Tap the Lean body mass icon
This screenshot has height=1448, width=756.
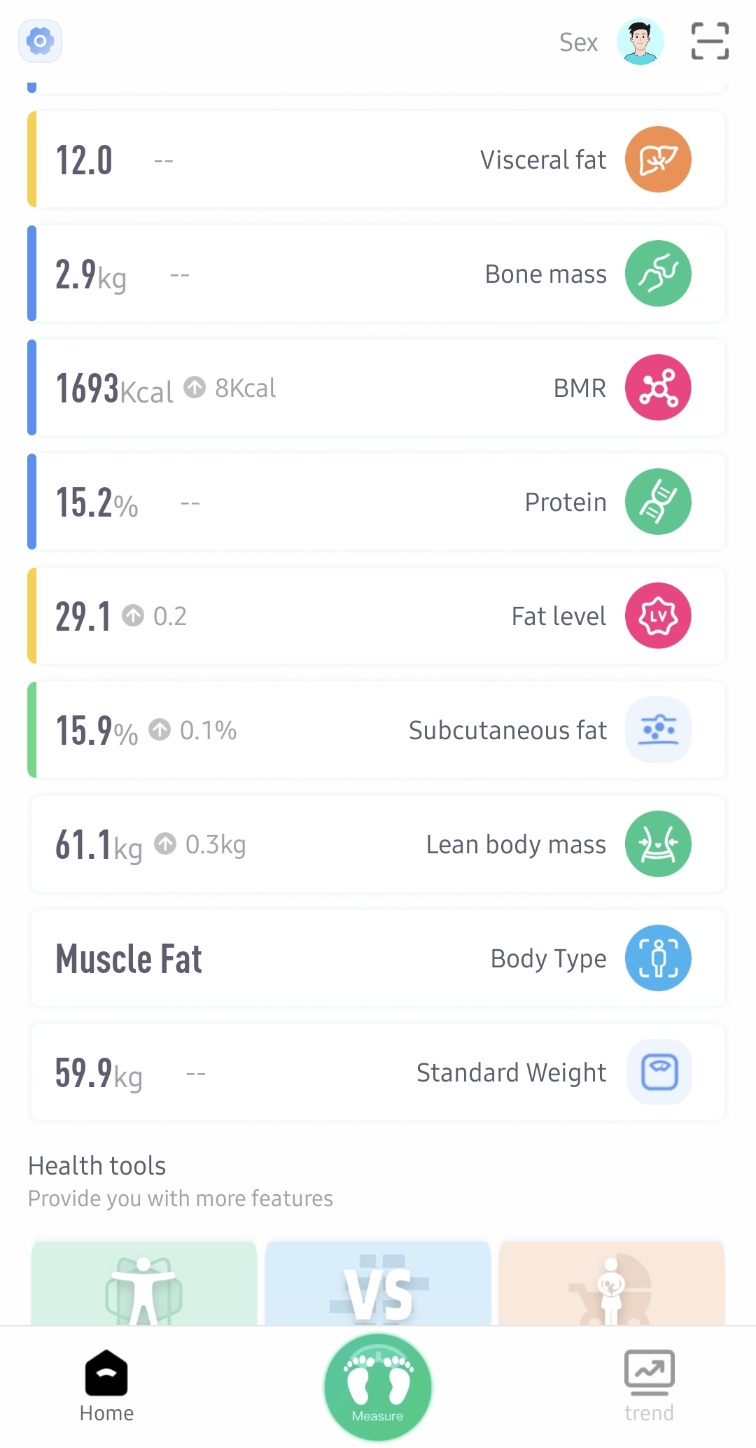tap(658, 844)
